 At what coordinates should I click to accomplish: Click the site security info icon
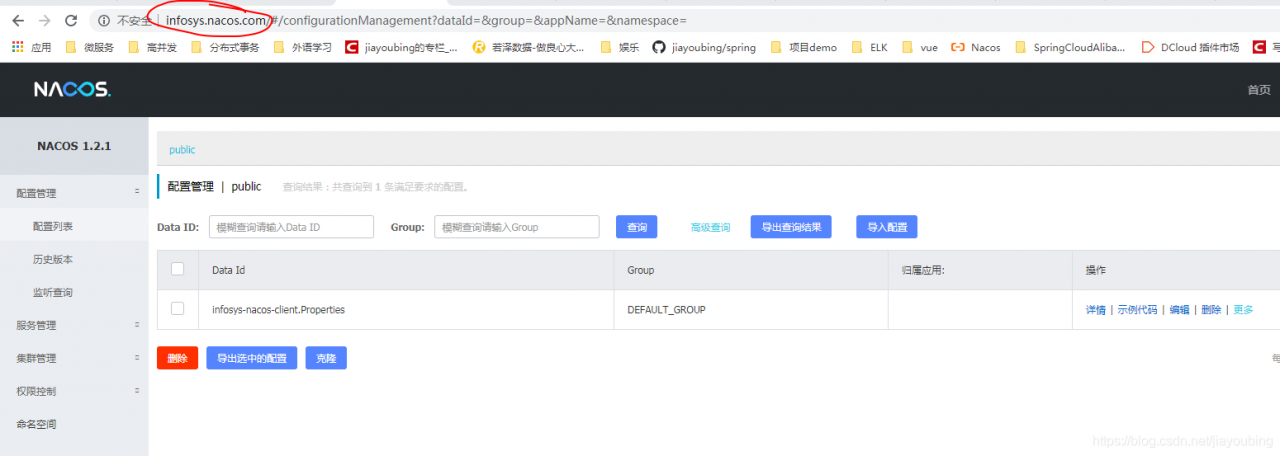point(104,20)
